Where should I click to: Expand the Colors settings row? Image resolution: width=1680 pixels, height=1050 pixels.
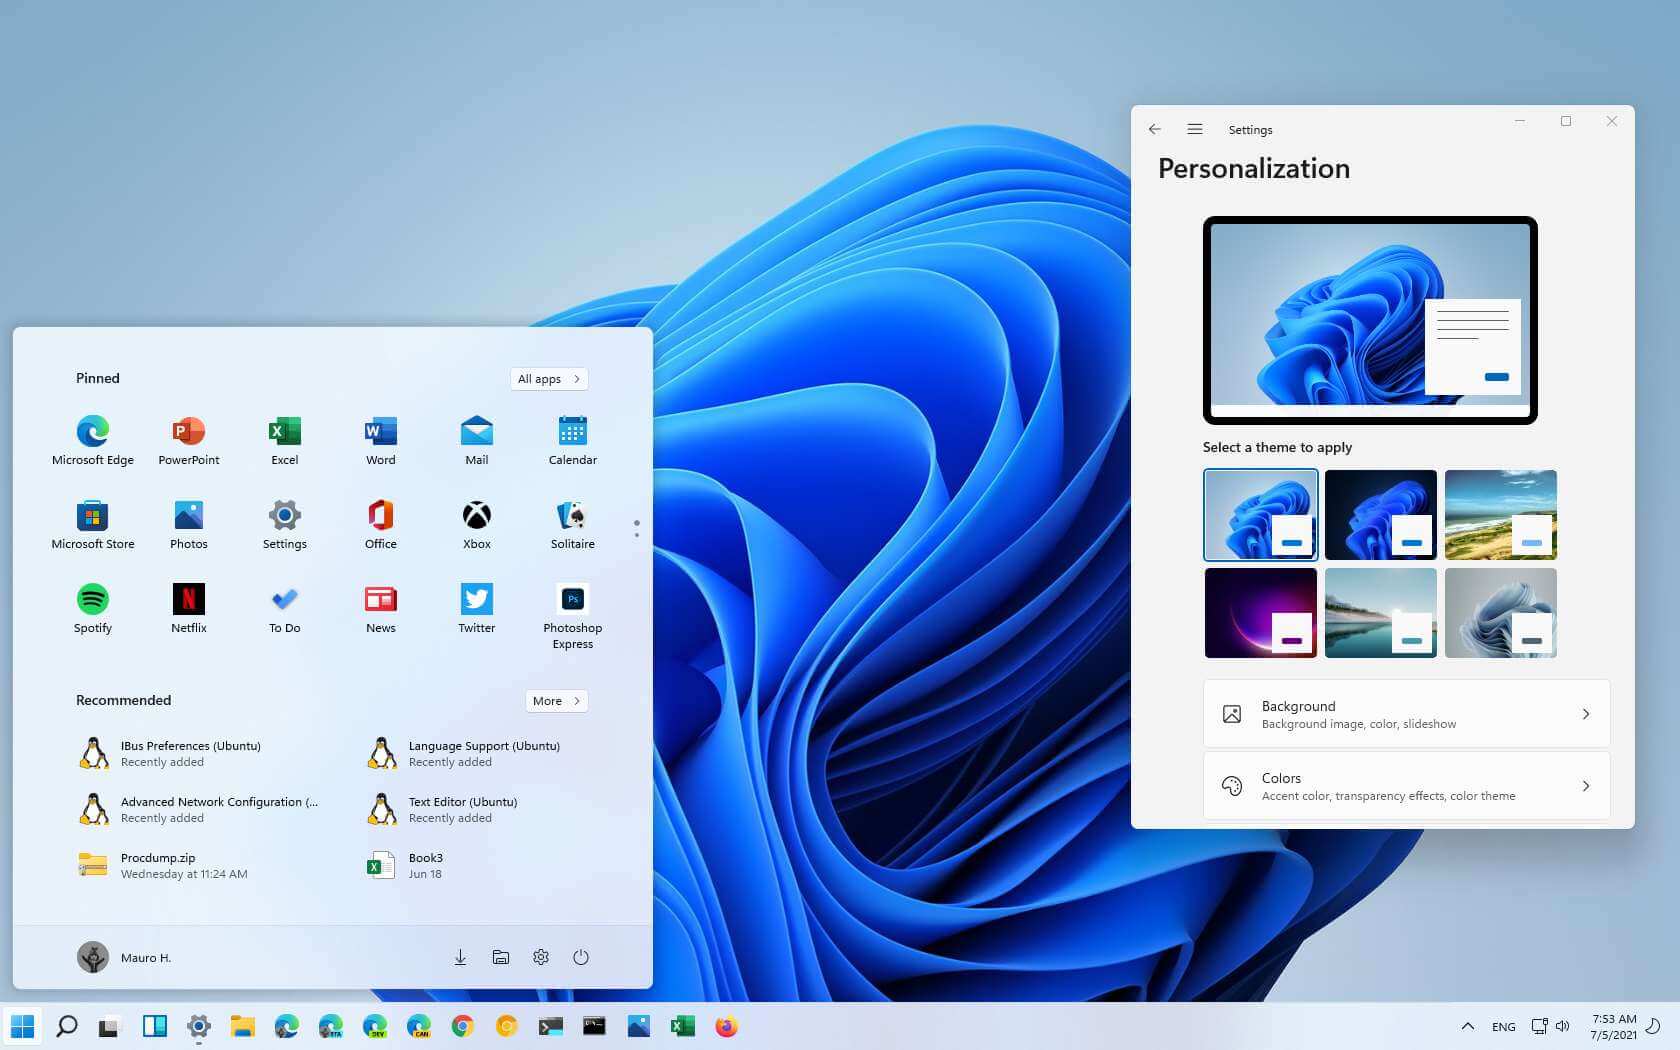[x=1406, y=786]
